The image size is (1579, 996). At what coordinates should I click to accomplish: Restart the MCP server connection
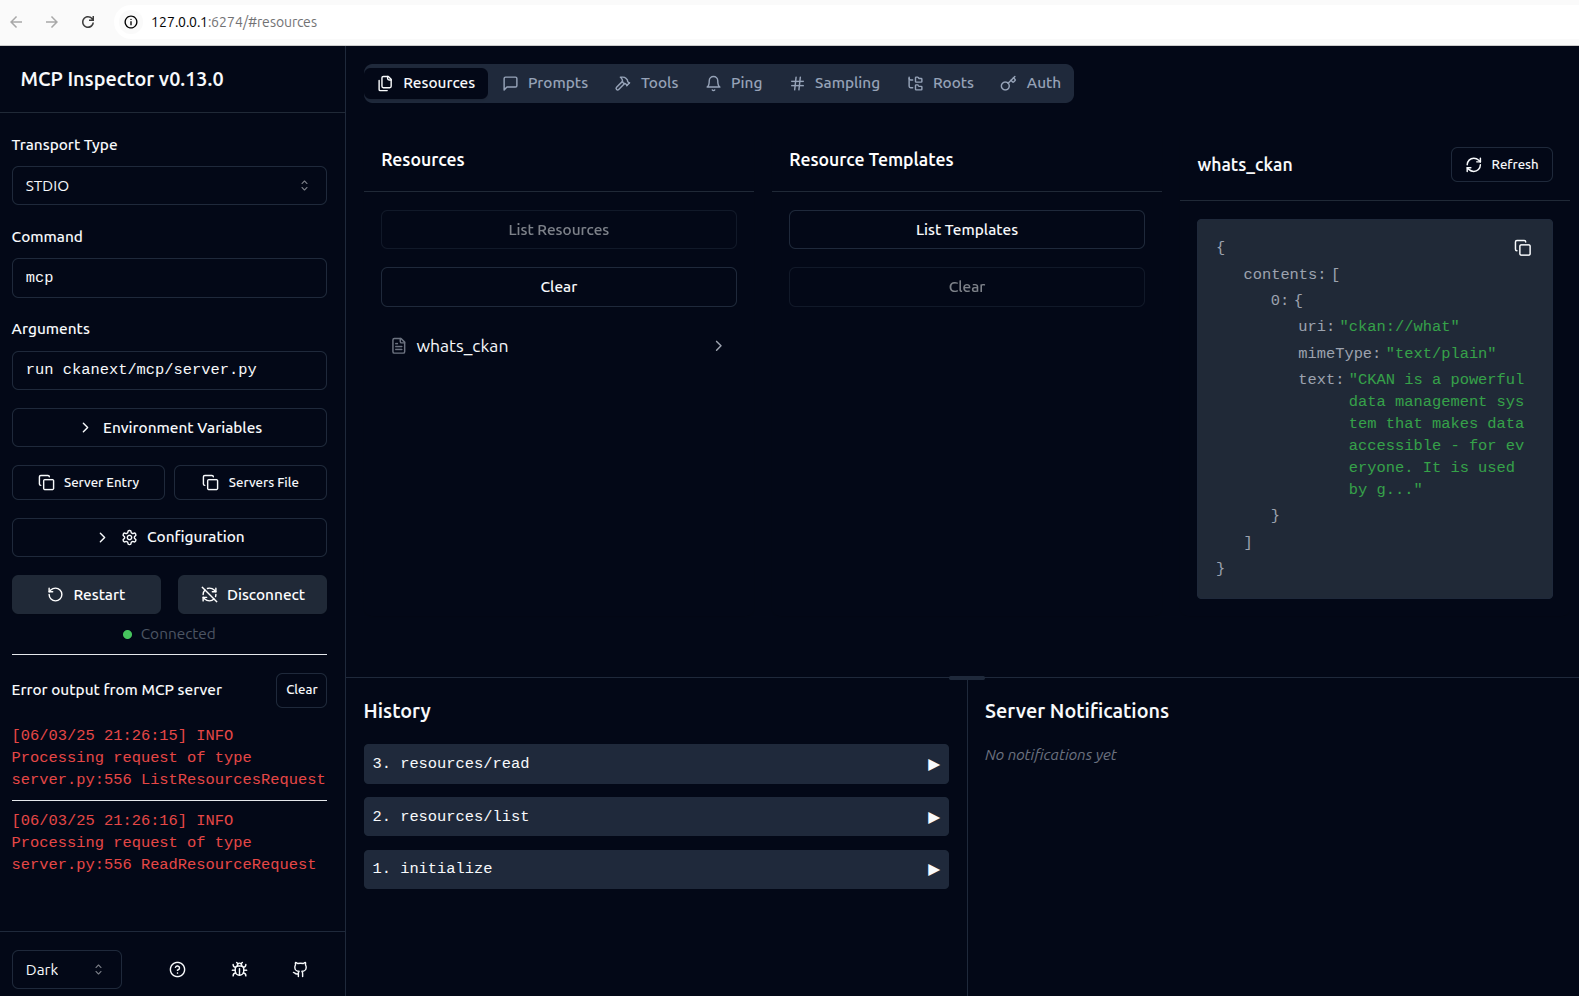pos(86,595)
